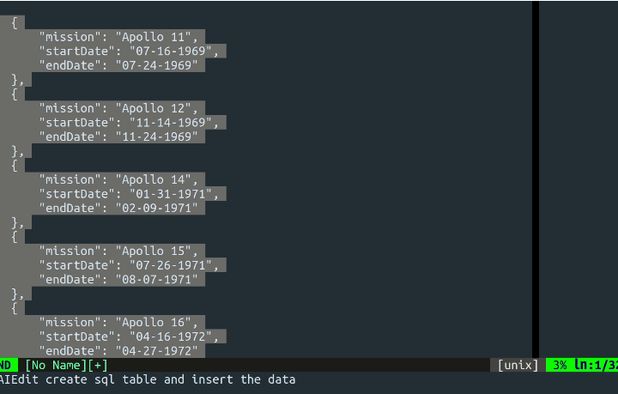Click the end date "11-24-1969"
This screenshot has width=618, height=394.
pos(156,137)
